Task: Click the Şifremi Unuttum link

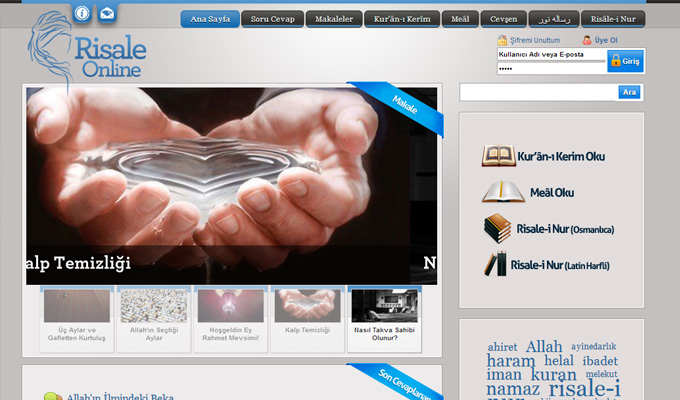Action: 535,40
